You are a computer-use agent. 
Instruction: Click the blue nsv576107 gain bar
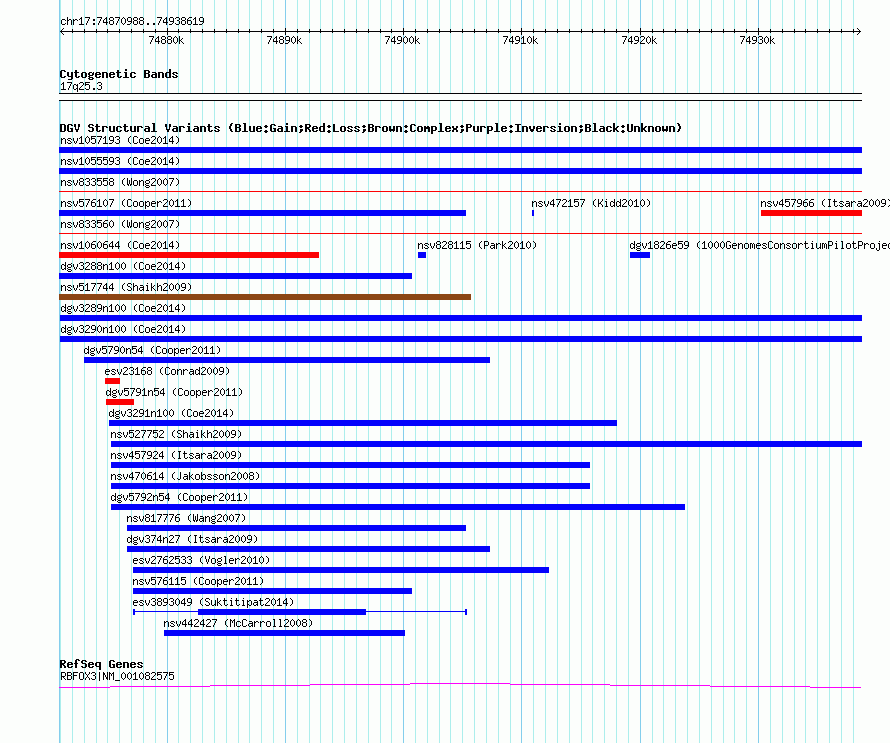click(x=263, y=213)
